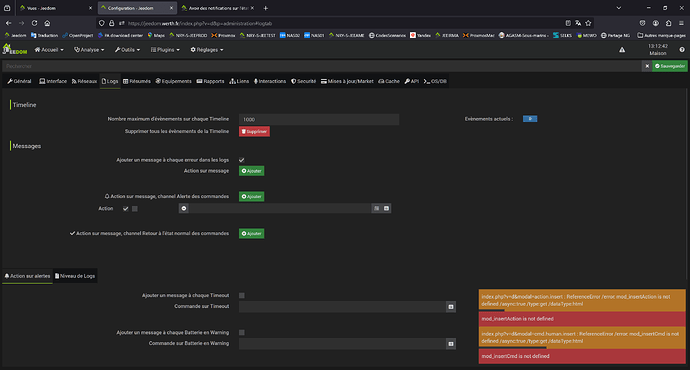Dismiss the 'mod_insertAction is not defined' red alert
The height and width of the screenshot is (370, 690).
[582, 319]
